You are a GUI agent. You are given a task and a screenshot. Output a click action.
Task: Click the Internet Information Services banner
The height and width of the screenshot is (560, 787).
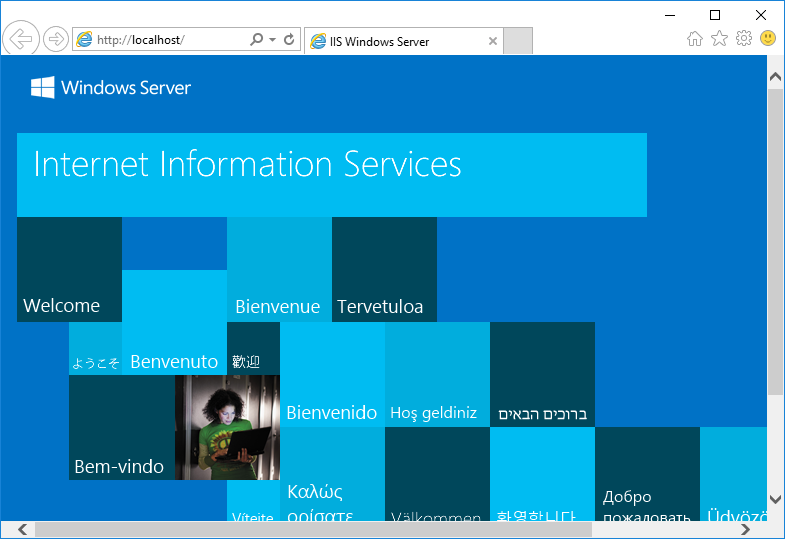pyautogui.click(x=332, y=175)
